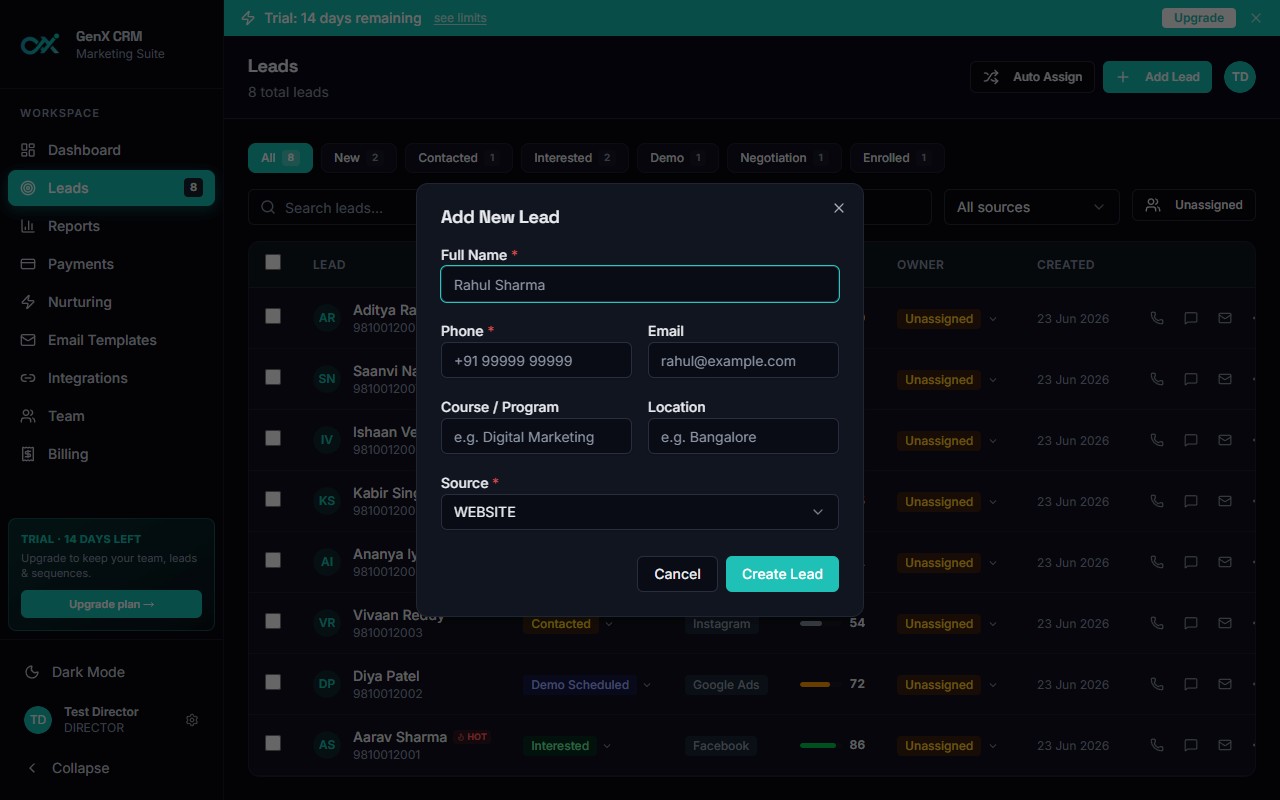Check the box for Vivaan Reddy's row
Image resolution: width=1280 pixels, height=800 pixels.
tap(273, 621)
